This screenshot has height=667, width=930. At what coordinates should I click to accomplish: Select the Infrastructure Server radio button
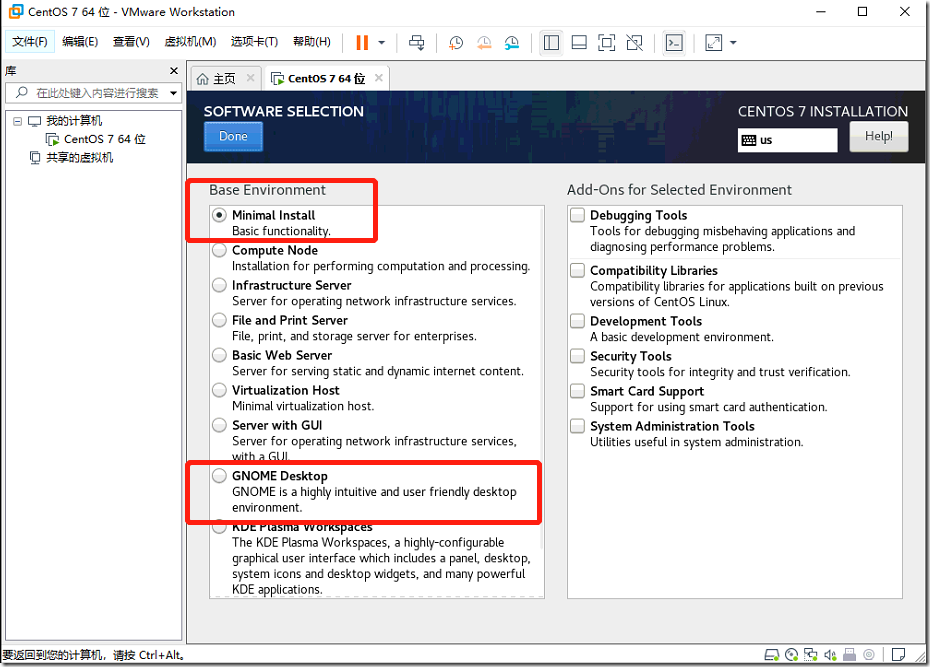point(219,285)
